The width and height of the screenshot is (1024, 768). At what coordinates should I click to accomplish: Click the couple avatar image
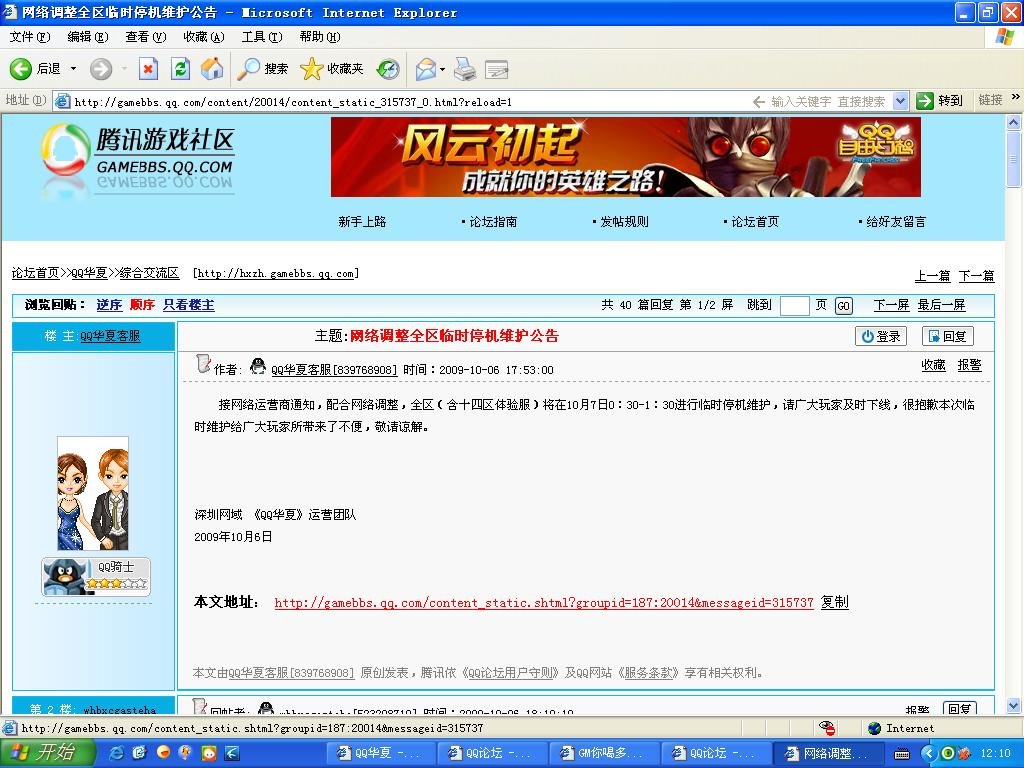(x=93, y=493)
